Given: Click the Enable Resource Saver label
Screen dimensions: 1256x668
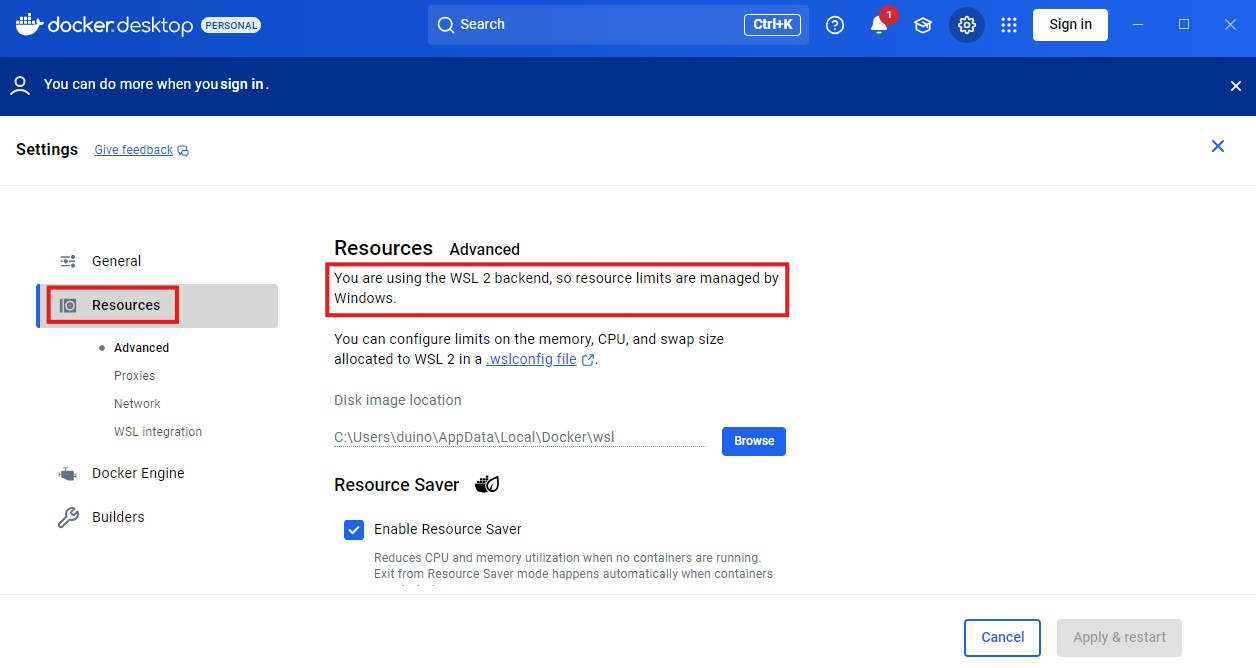Looking at the screenshot, I should tap(448, 529).
